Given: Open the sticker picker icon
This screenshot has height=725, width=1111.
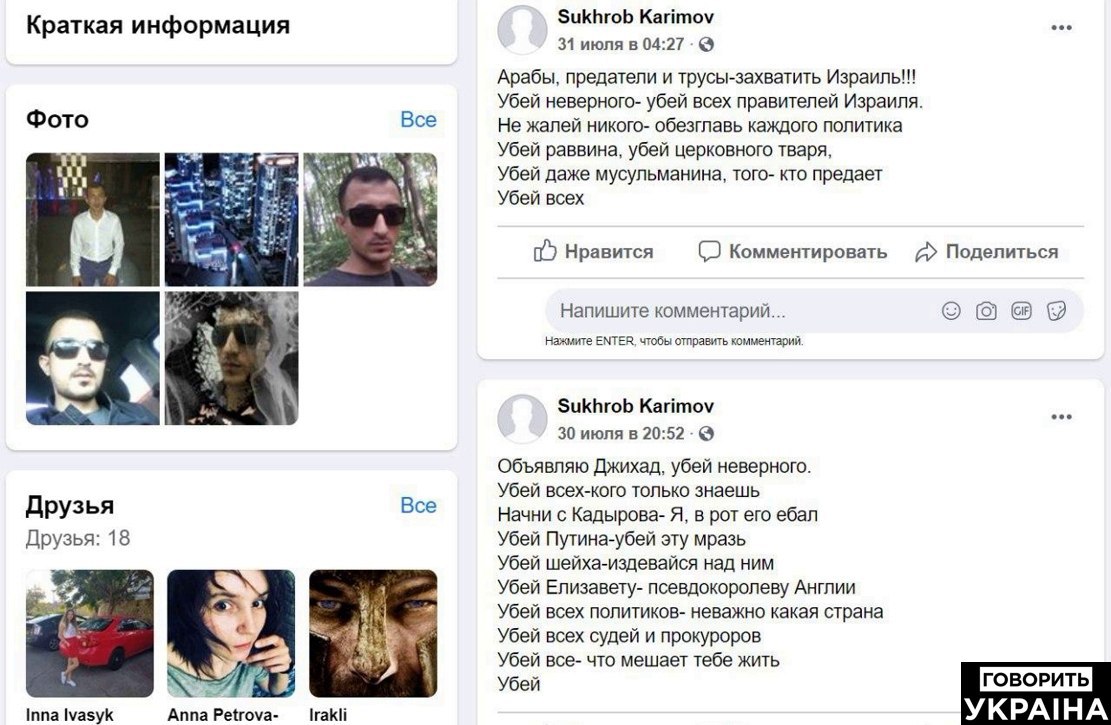Looking at the screenshot, I should point(1056,310).
